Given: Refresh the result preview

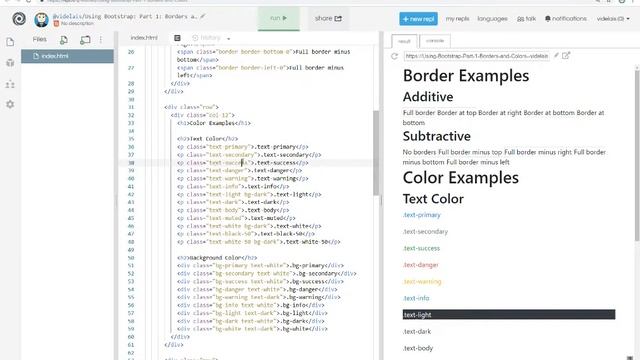Looking at the screenshot, I should (x=394, y=56).
